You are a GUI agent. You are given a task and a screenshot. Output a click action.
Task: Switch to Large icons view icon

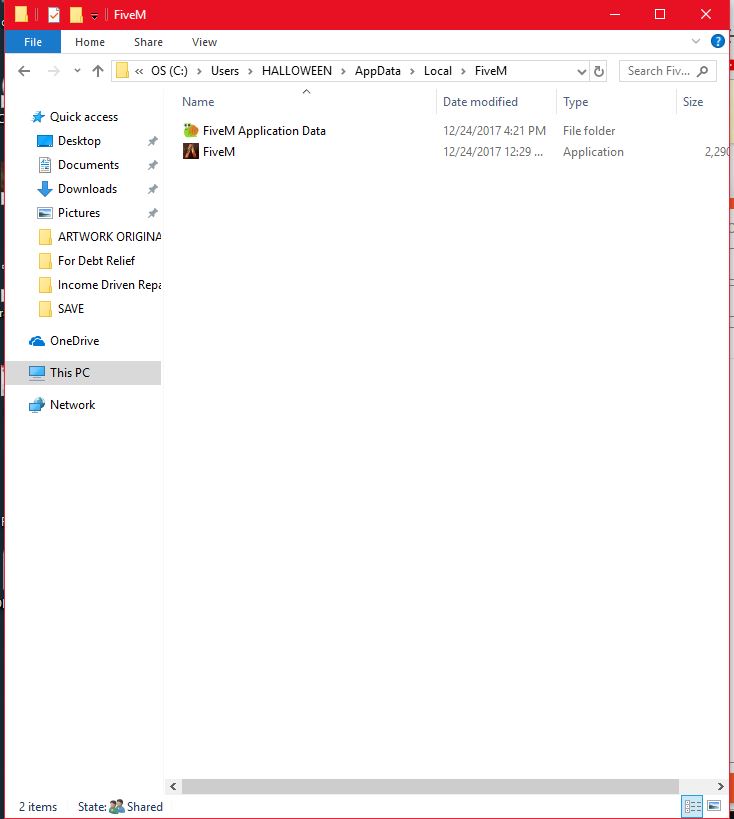pos(714,806)
